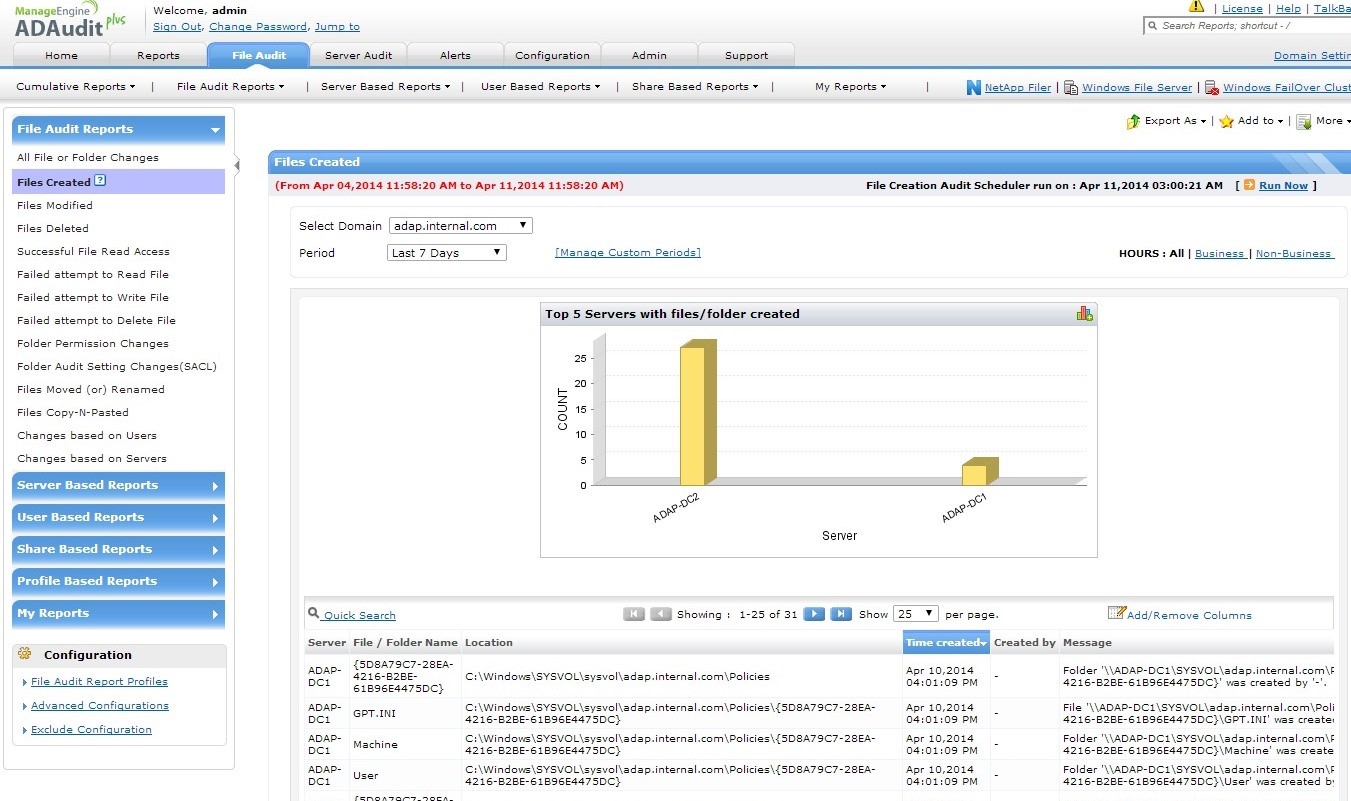Click the Windows FailOver Cluster icon
The height and width of the screenshot is (801, 1351).
click(x=1211, y=88)
